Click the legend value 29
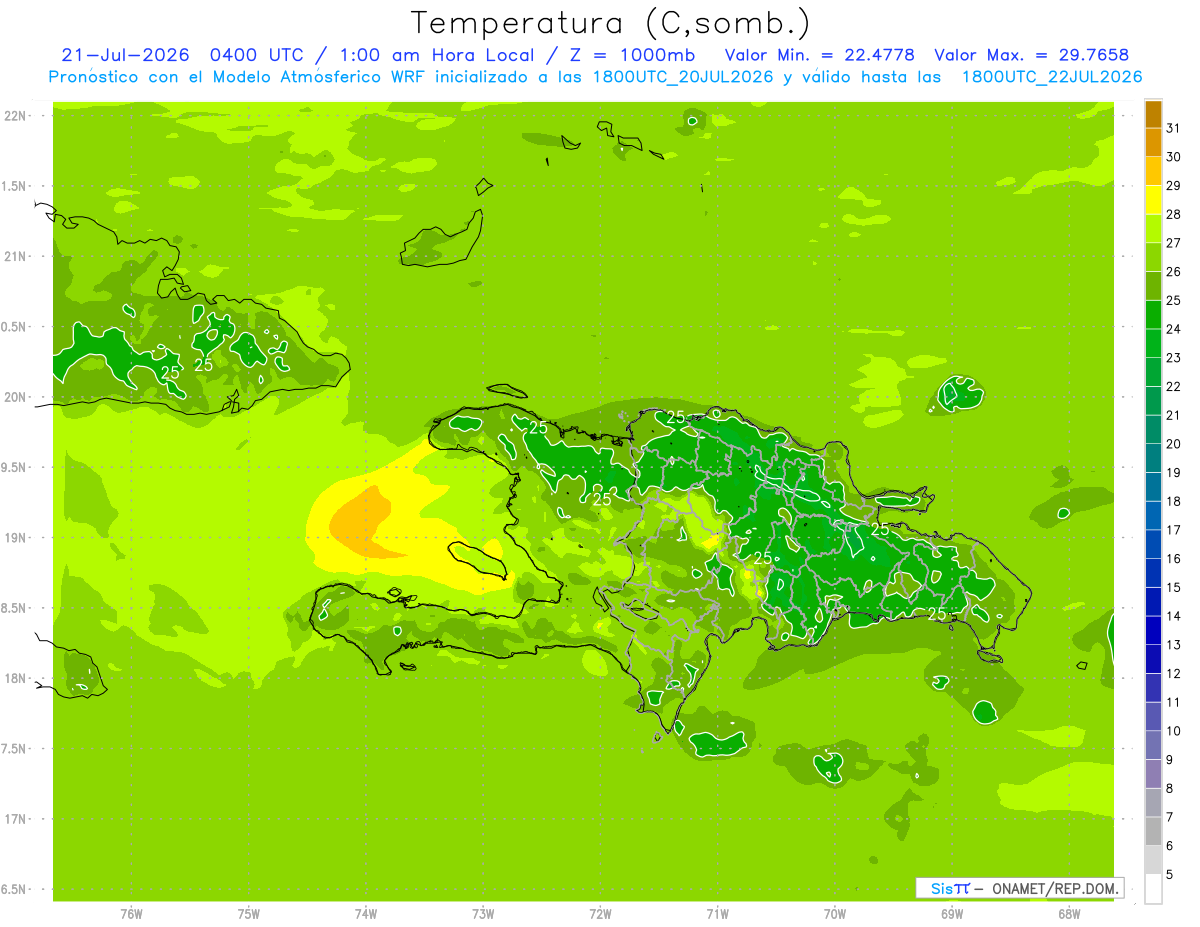 click(x=1174, y=185)
